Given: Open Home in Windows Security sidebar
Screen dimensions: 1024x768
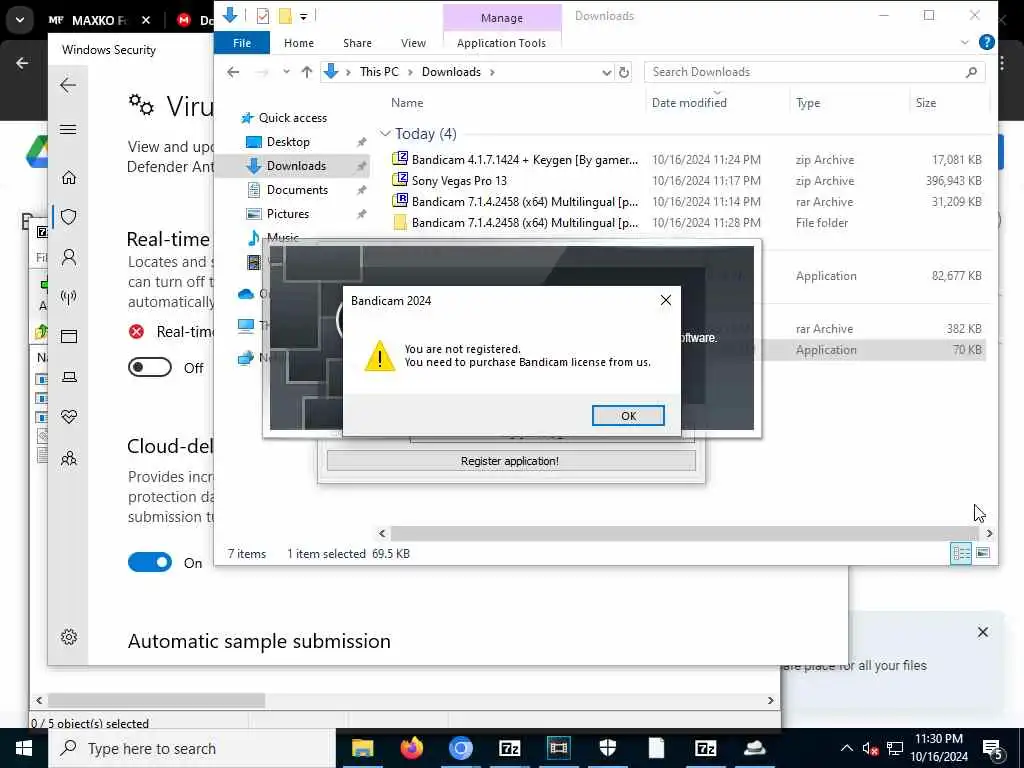Looking at the screenshot, I should [x=69, y=178].
